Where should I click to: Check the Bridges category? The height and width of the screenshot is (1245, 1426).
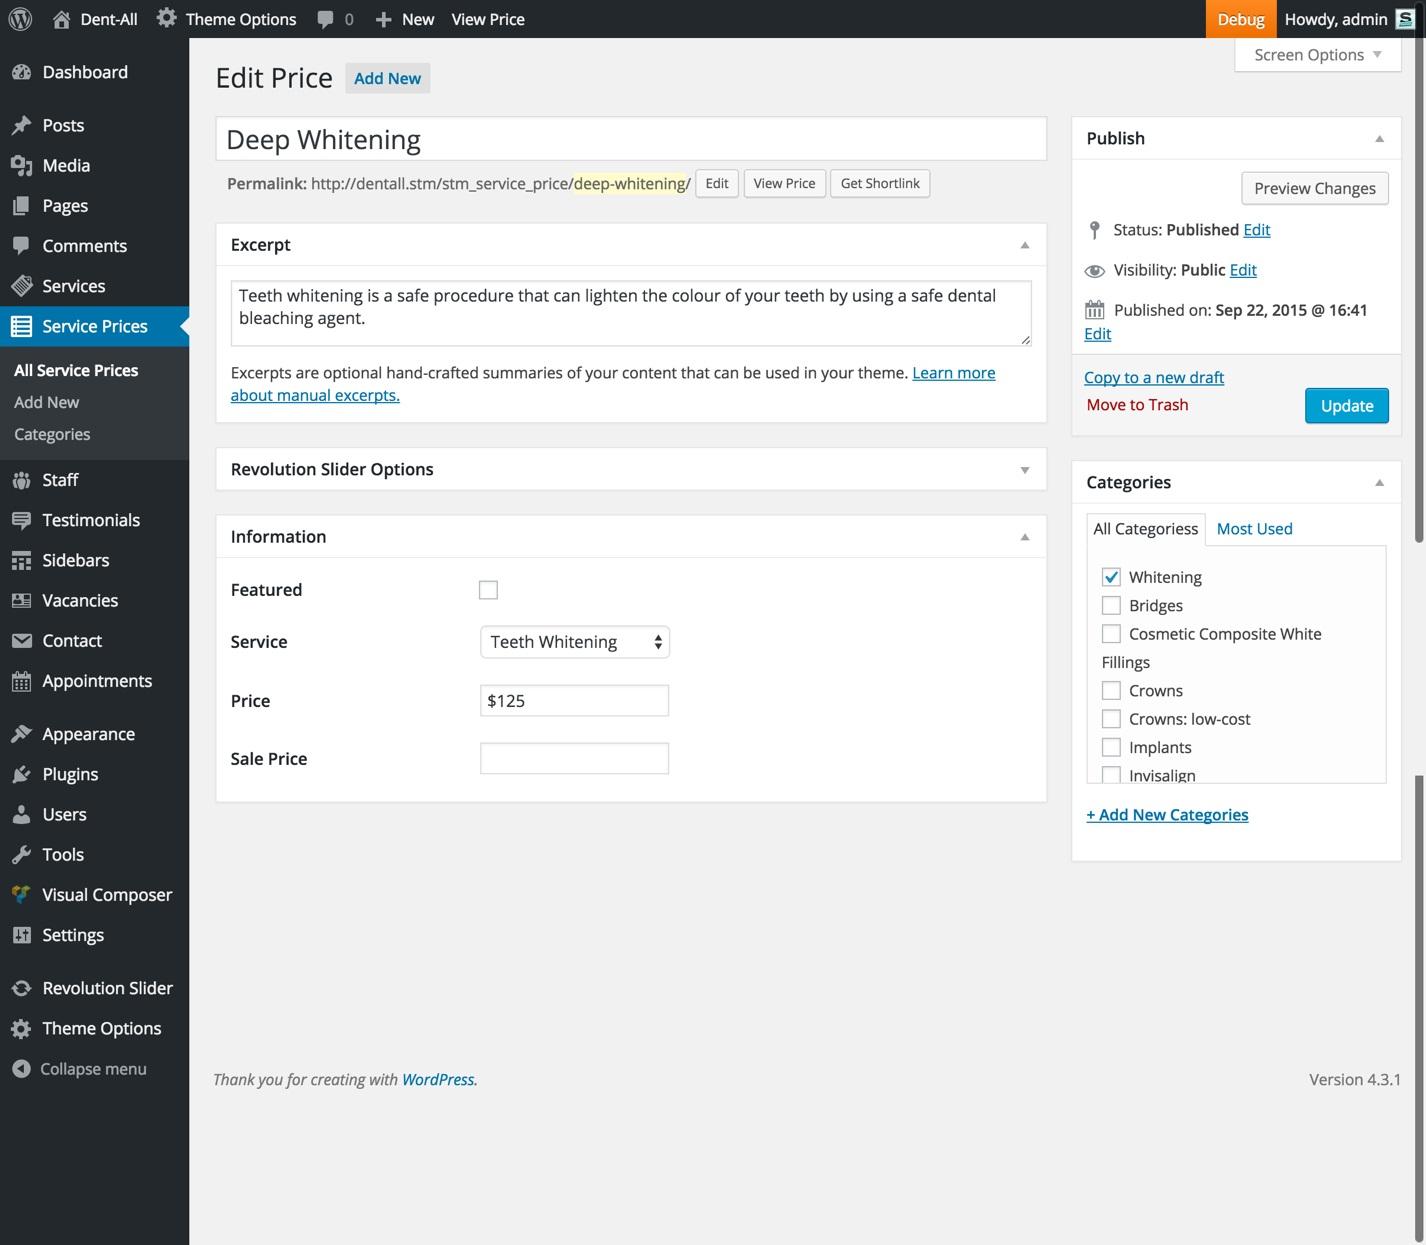tap(1111, 605)
